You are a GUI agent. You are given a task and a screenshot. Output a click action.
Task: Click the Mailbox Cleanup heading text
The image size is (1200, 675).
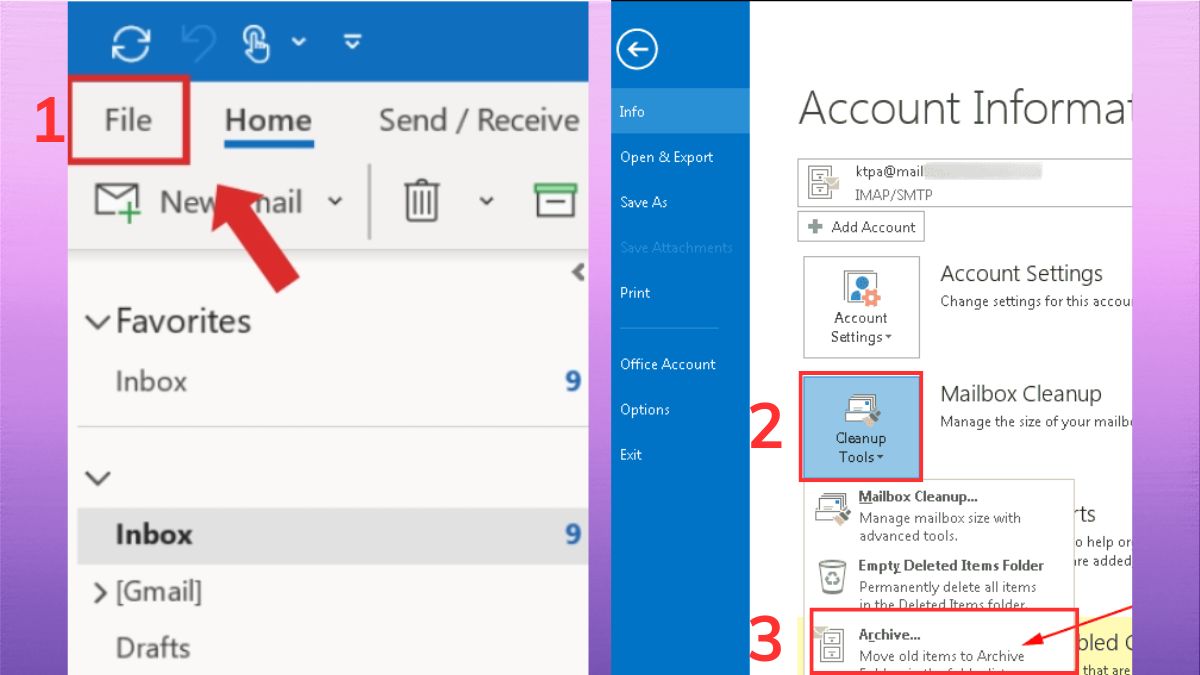(1021, 394)
